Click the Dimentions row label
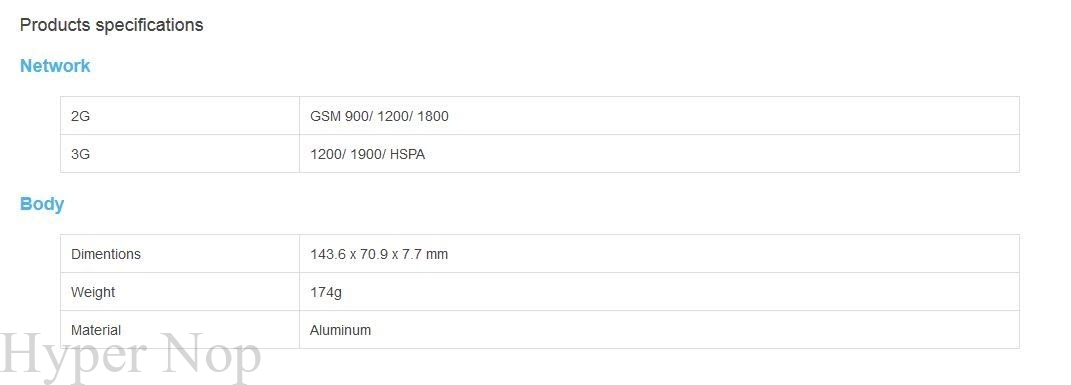Screen dimensions: 1071x385 coord(106,254)
